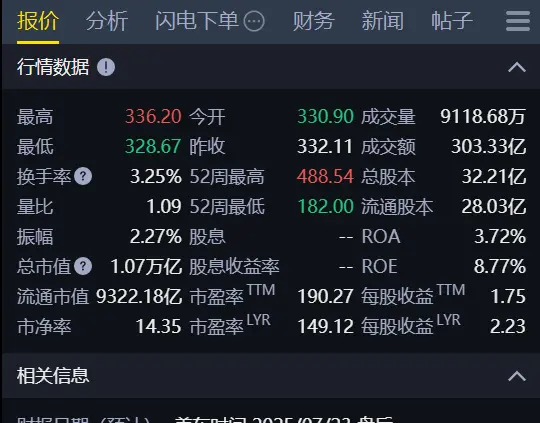The image size is (540, 423).
Task: Open the 闪电下单 more options circle icon
Action: tap(254, 21)
